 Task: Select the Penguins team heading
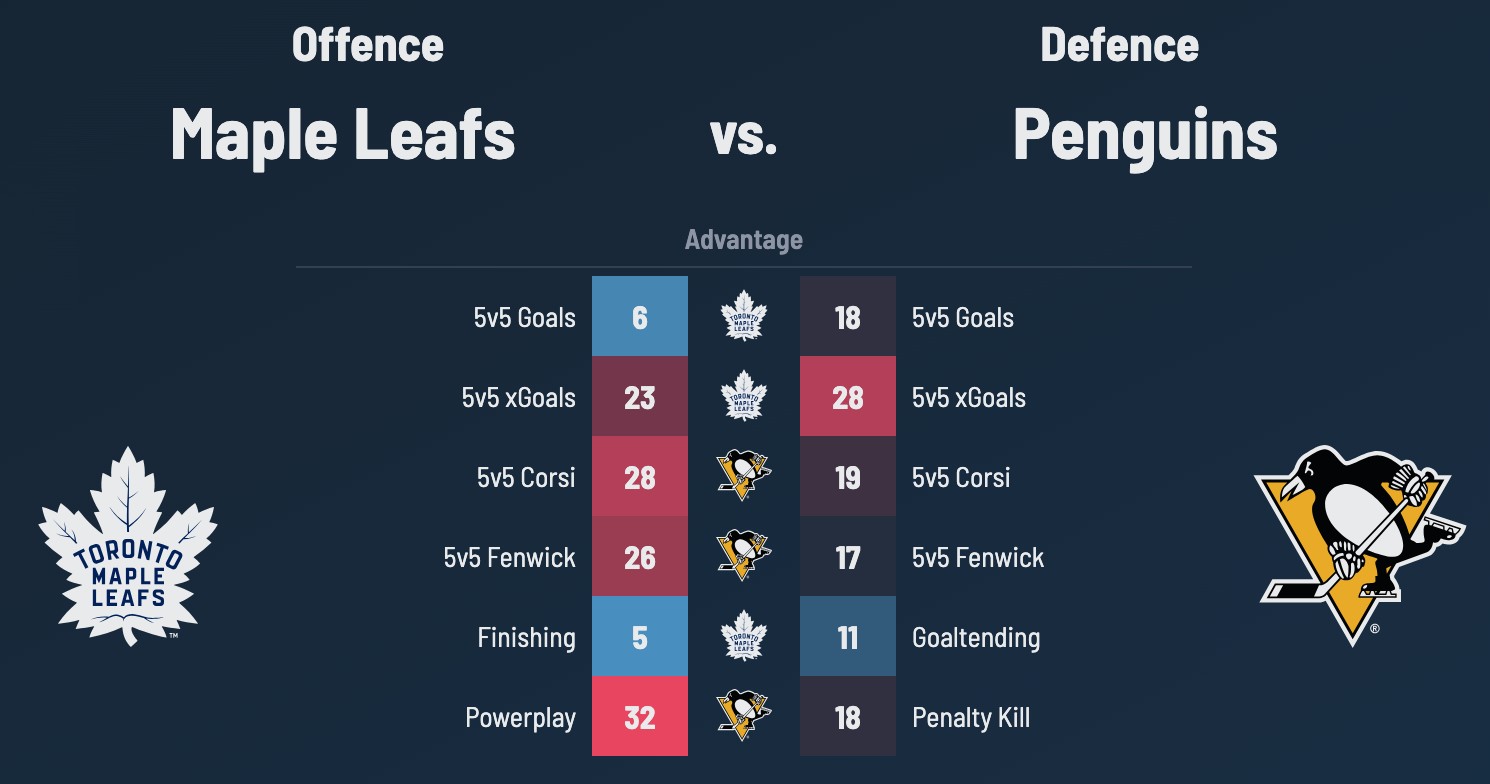pyautogui.click(x=1145, y=134)
